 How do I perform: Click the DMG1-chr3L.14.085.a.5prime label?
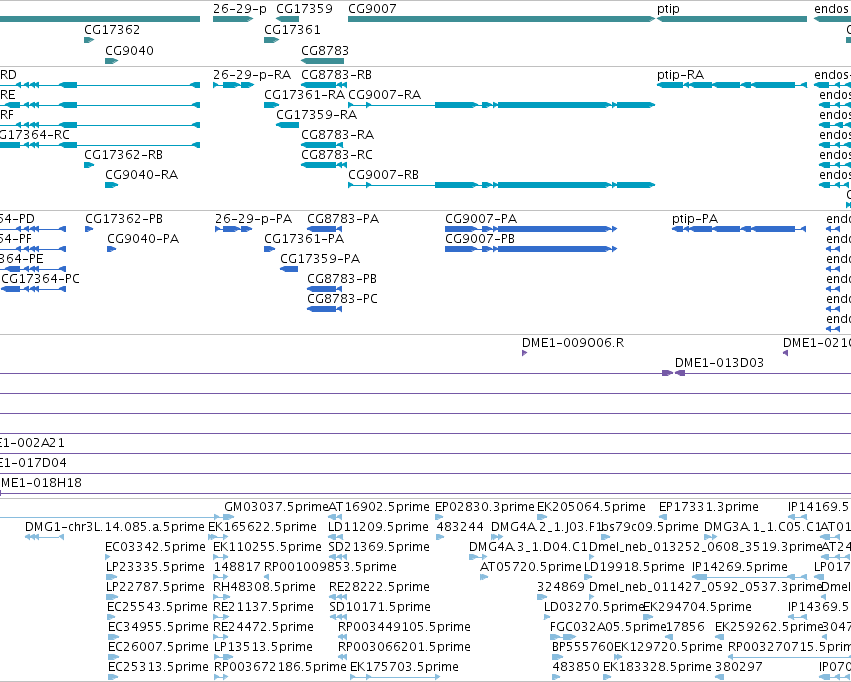pyautogui.click(x=115, y=527)
